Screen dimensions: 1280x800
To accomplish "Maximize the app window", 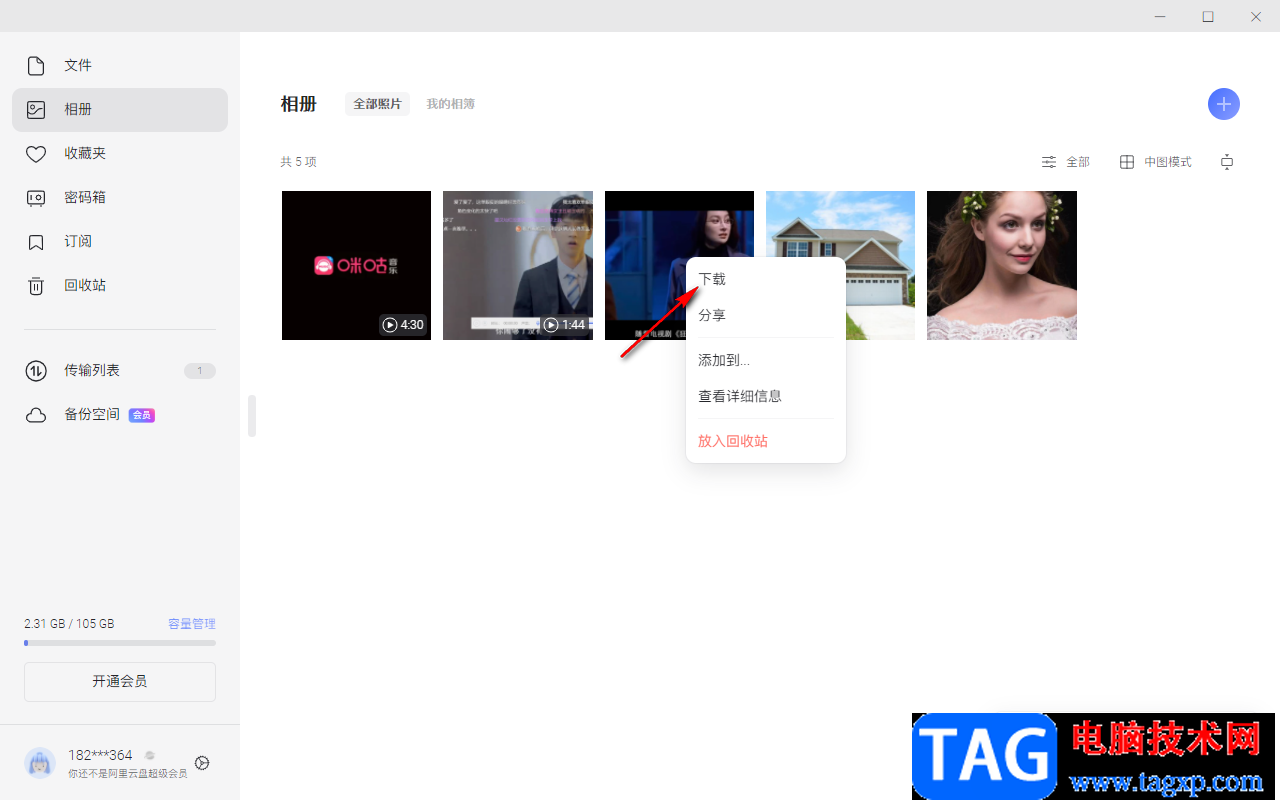I will click(1208, 16).
